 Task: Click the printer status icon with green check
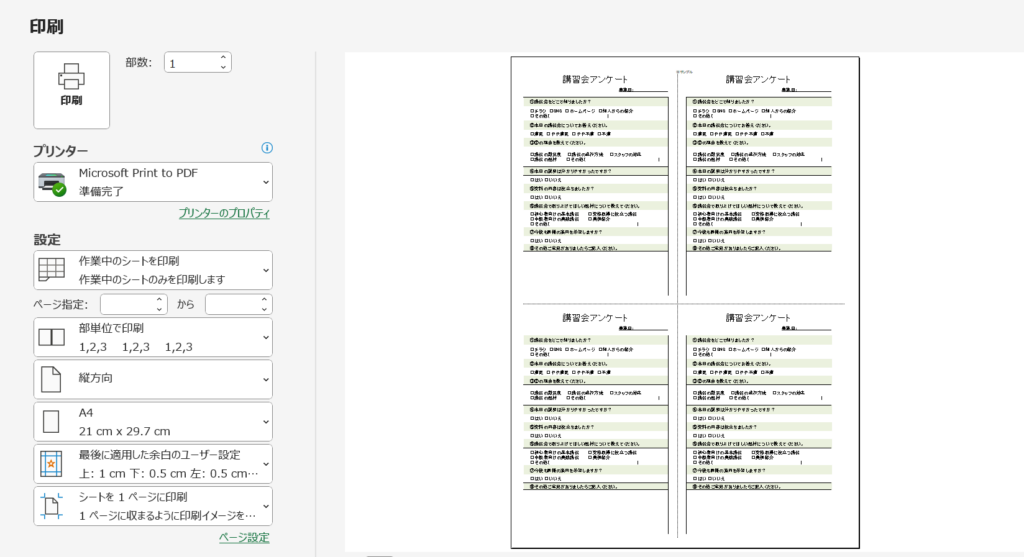(x=52, y=183)
